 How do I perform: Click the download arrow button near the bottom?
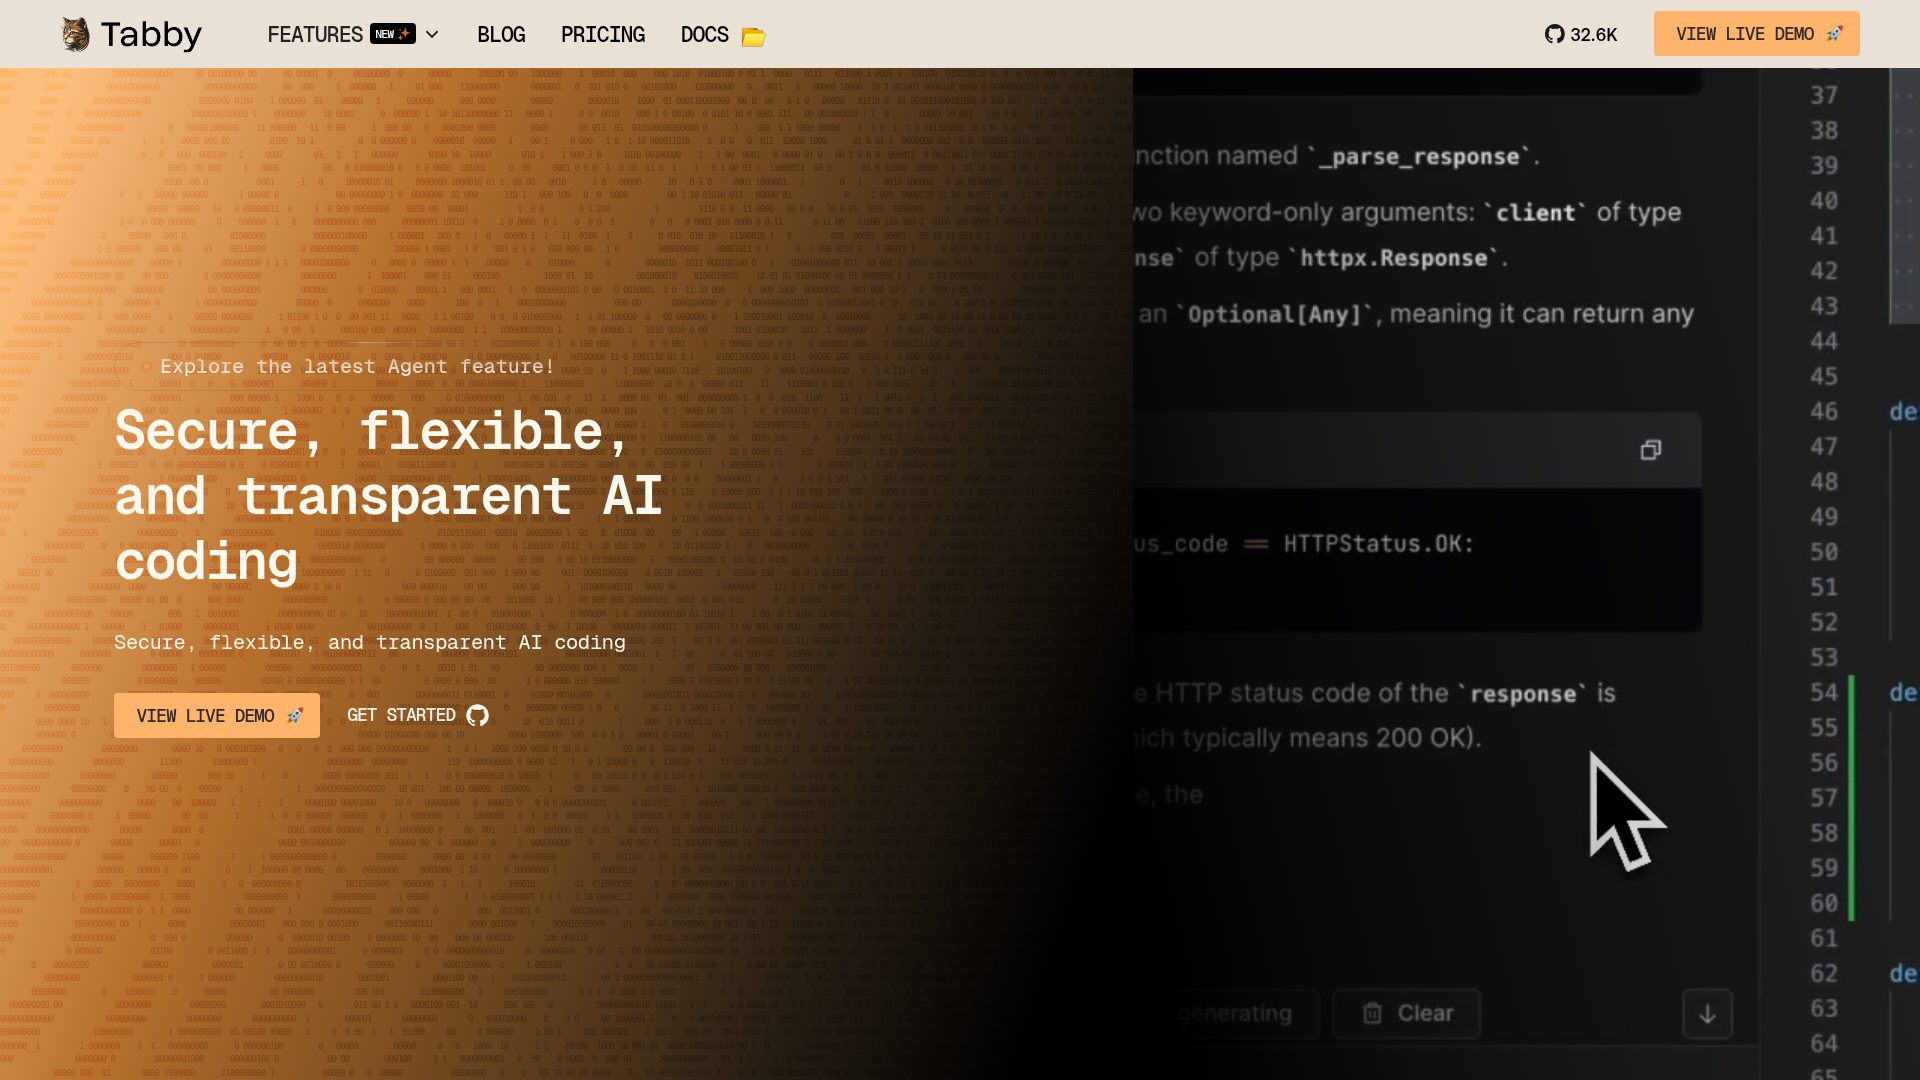[1707, 1013]
